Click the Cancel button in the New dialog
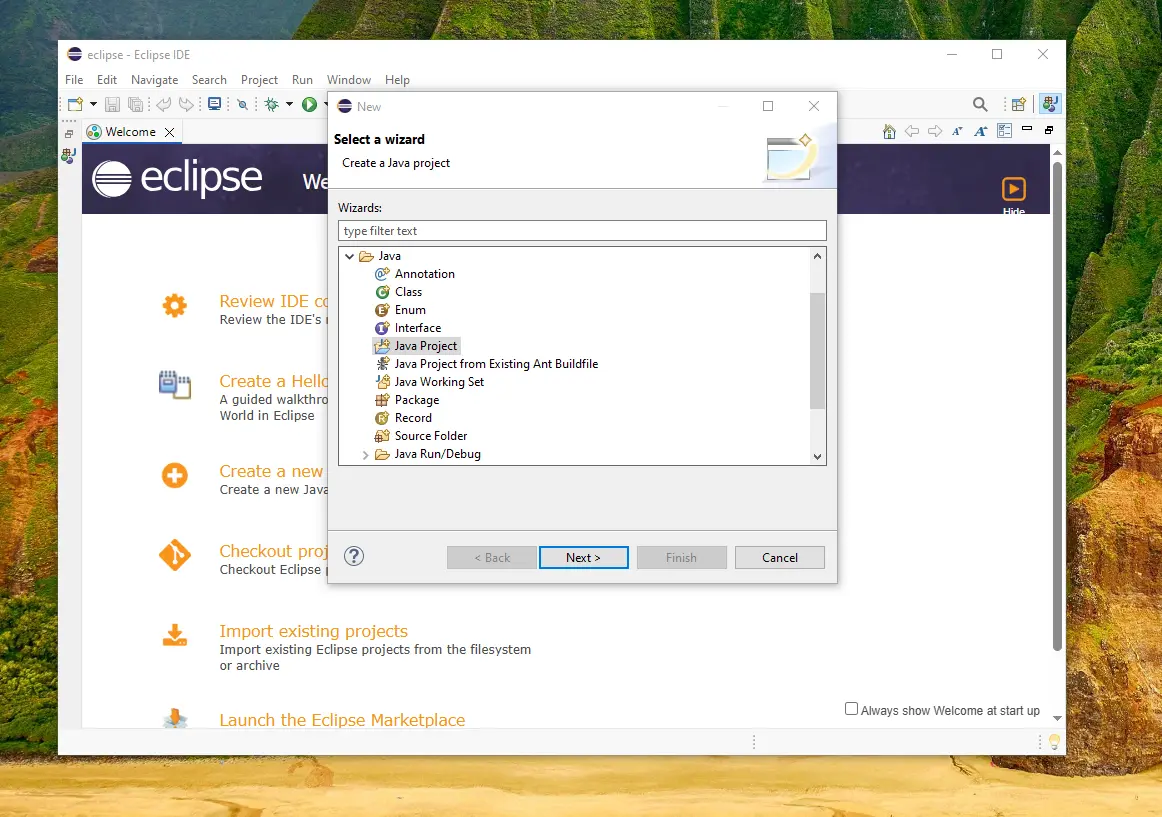 [x=780, y=558]
